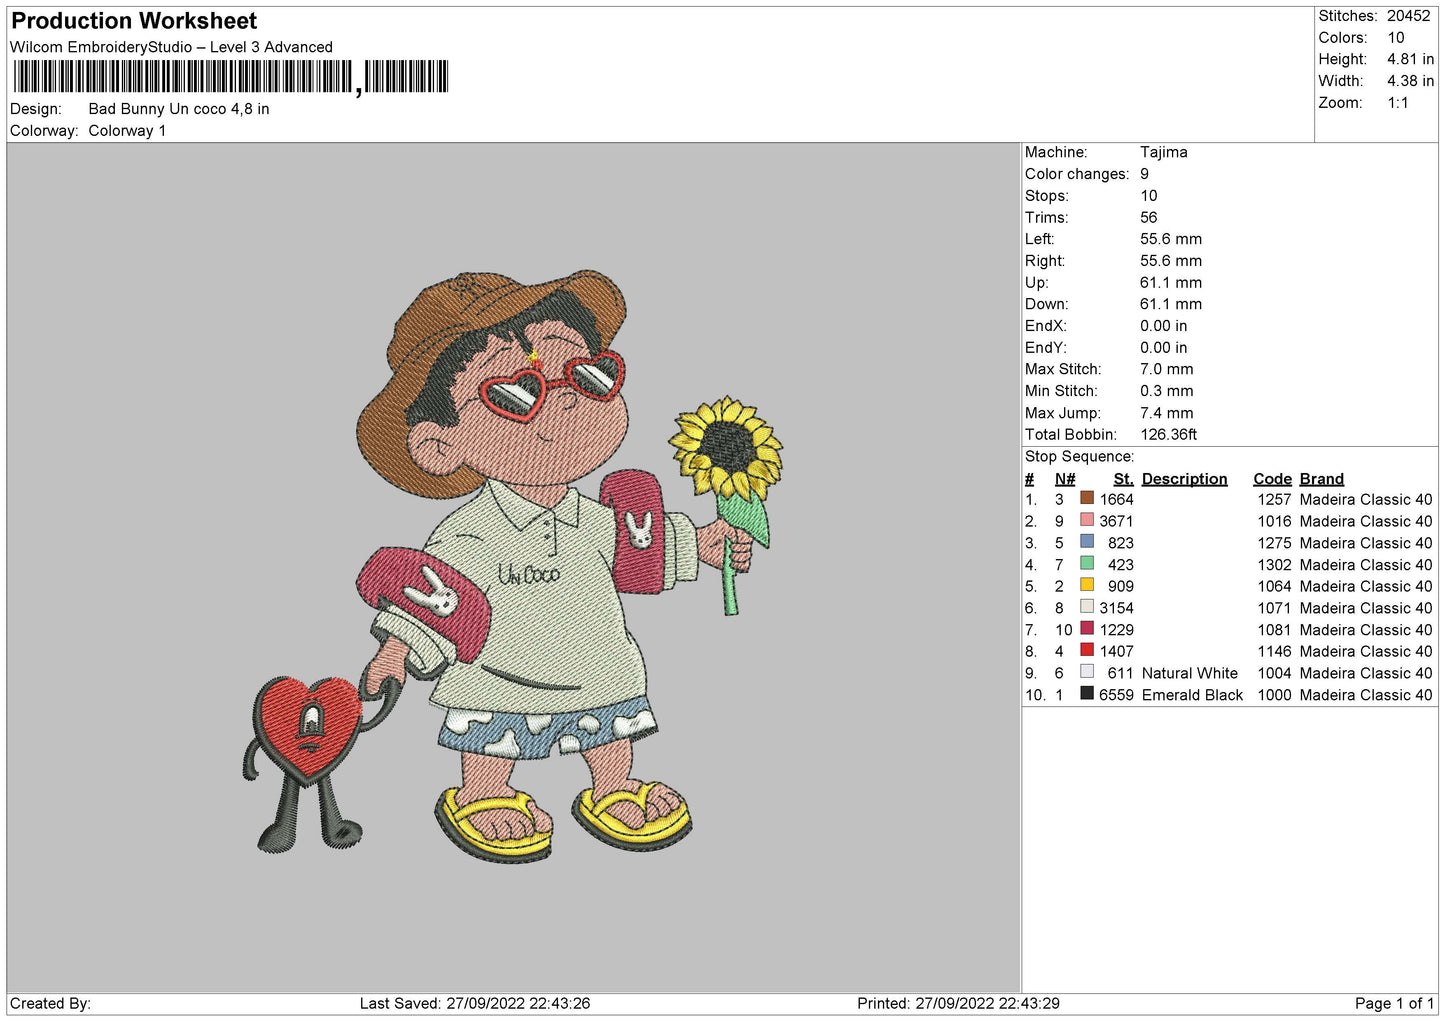Click the pink swatch for thread 1016

click(1087, 520)
